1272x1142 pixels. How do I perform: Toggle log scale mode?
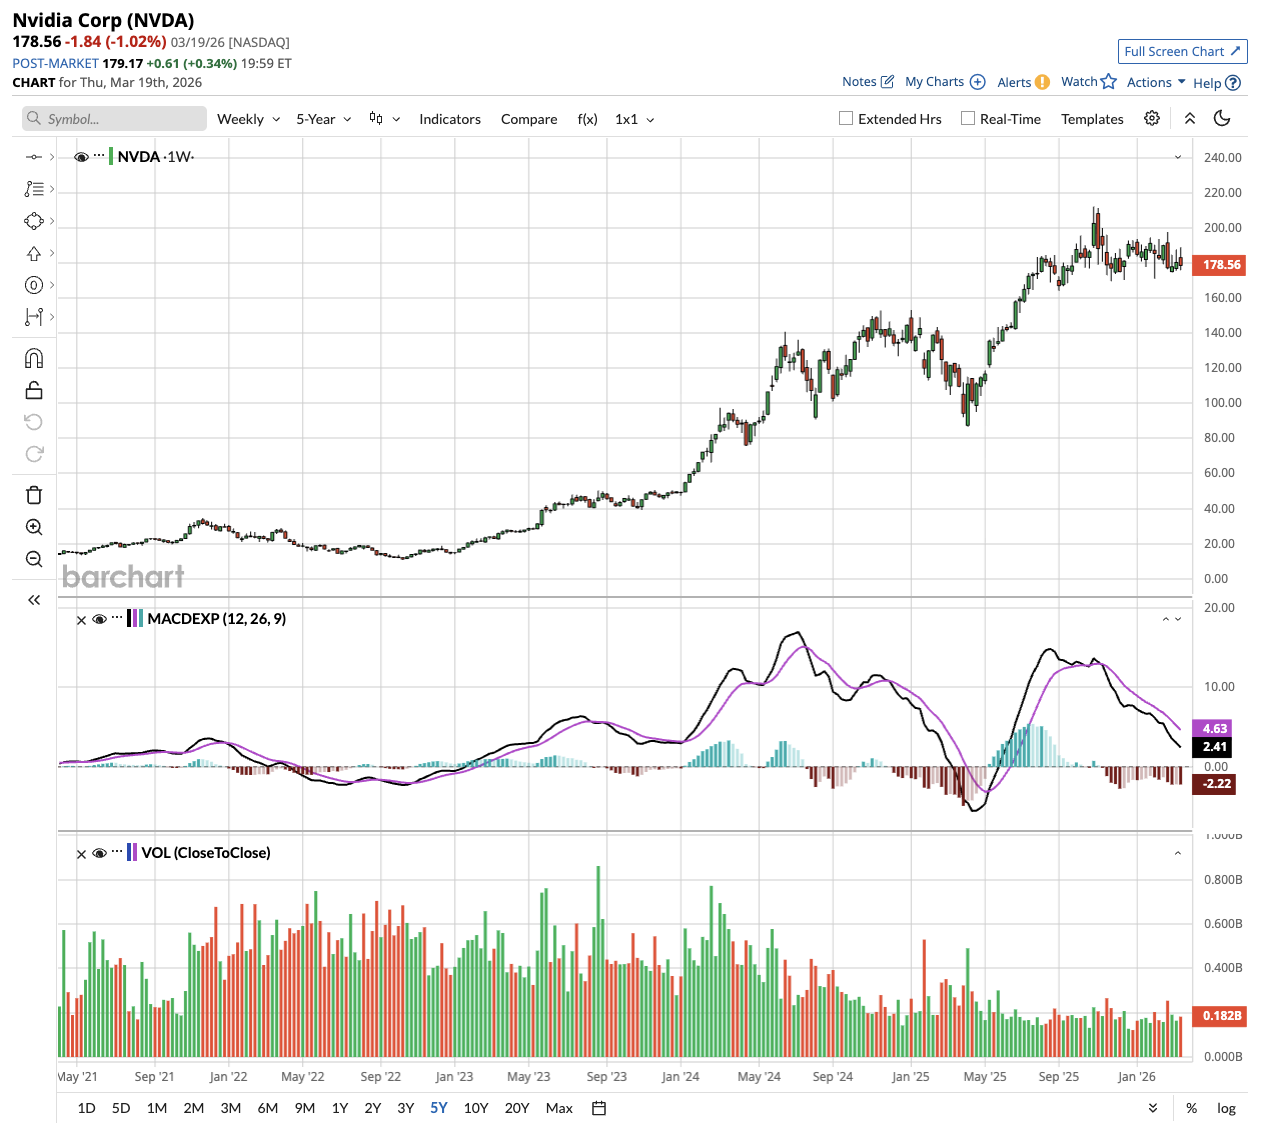[1226, 1108]
